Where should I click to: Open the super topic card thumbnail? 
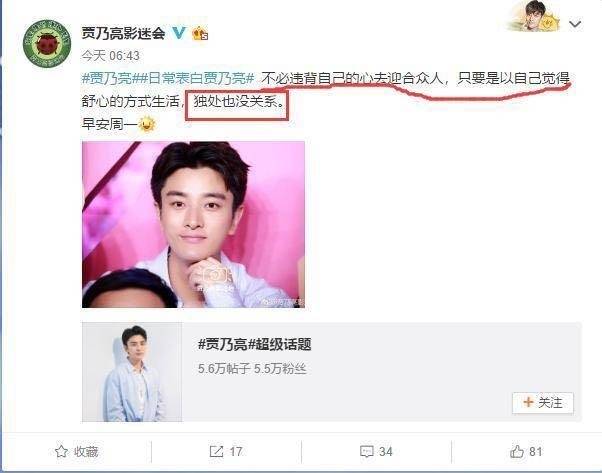tap(132, 372)
